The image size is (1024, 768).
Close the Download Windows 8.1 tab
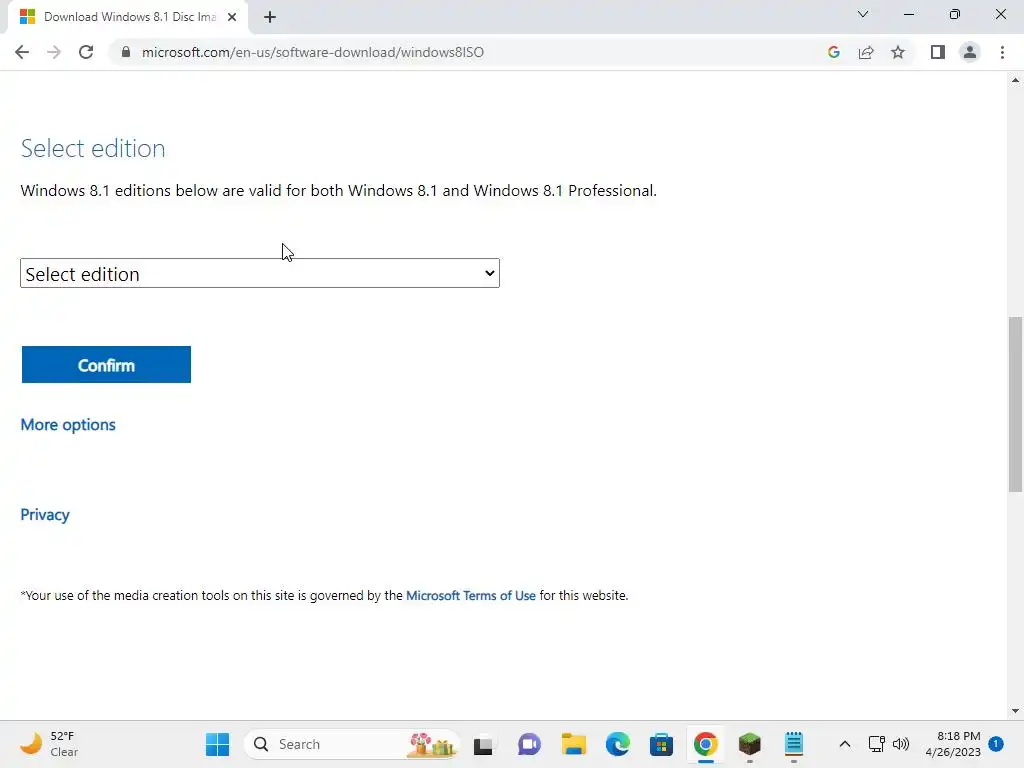point(232,17)
